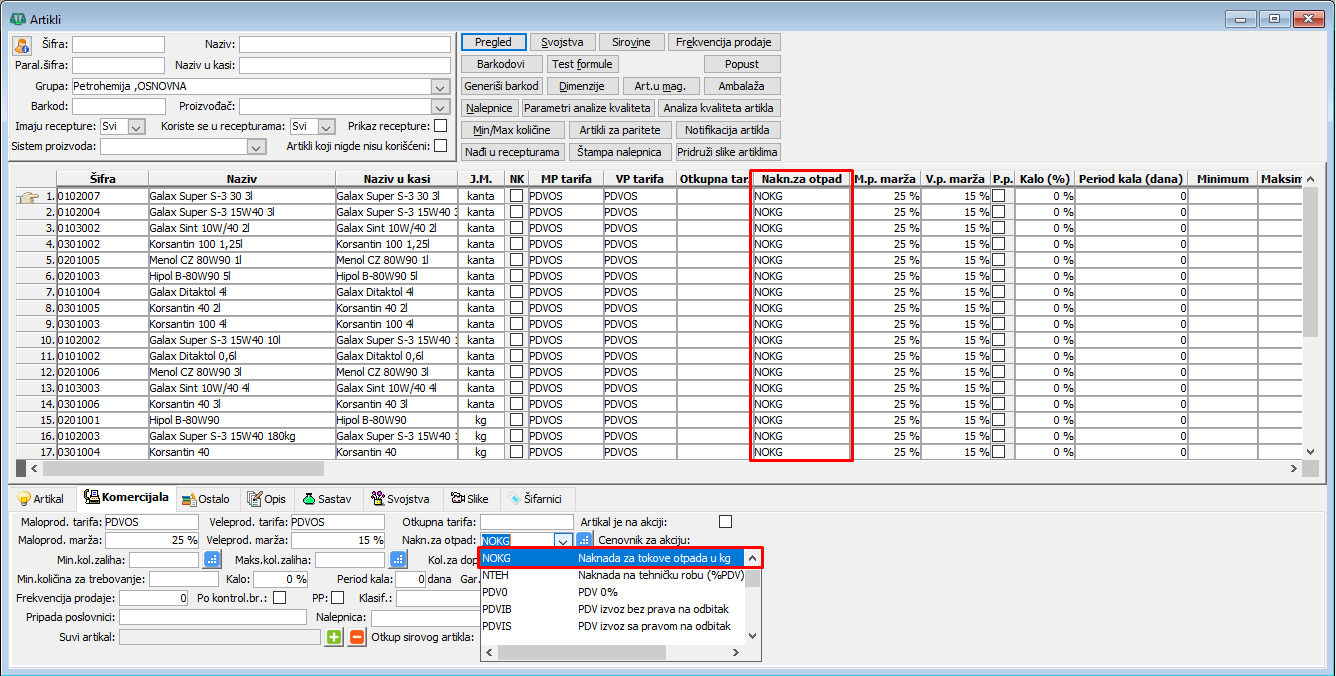Open the Opis tab
1336x676 pixels.
267,499
